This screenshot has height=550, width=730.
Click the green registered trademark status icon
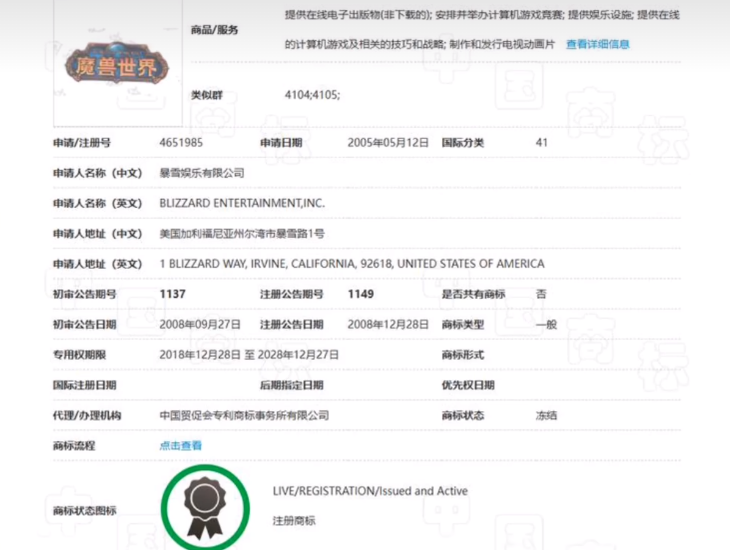205,508
